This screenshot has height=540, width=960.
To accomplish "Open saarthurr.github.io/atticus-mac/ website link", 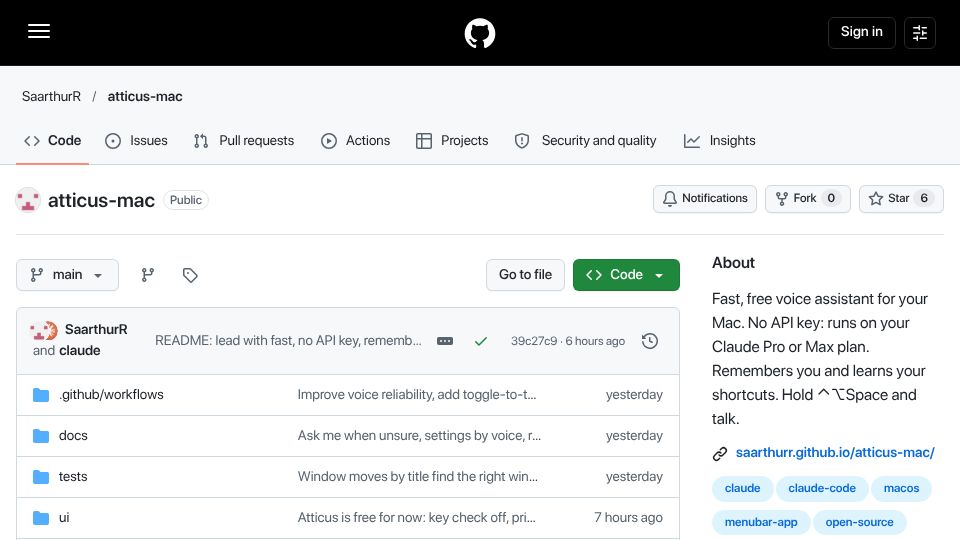I will (835, 452).
